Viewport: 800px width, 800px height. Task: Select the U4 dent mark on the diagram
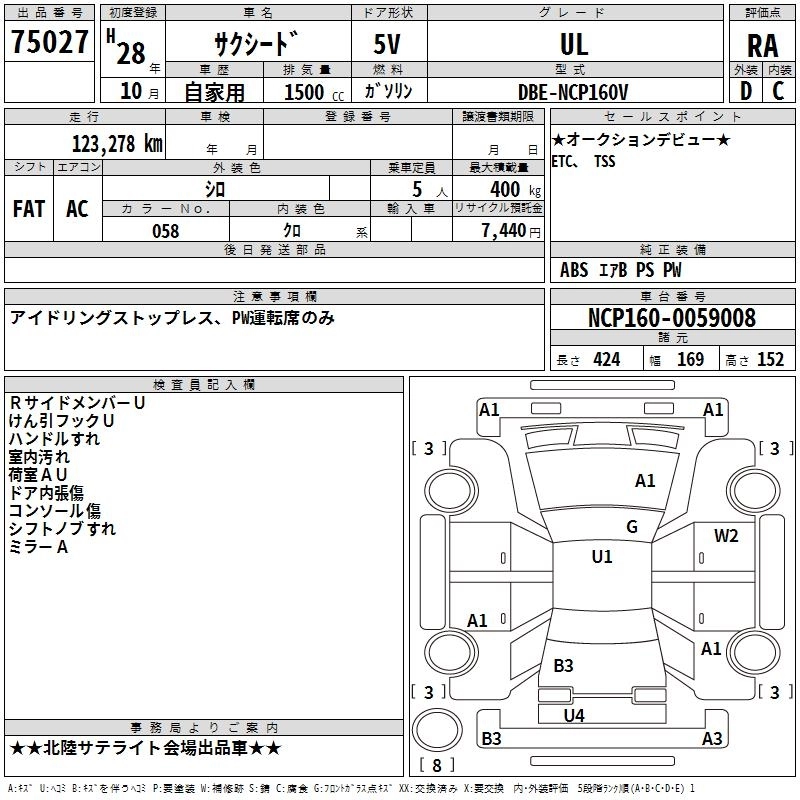574,715
